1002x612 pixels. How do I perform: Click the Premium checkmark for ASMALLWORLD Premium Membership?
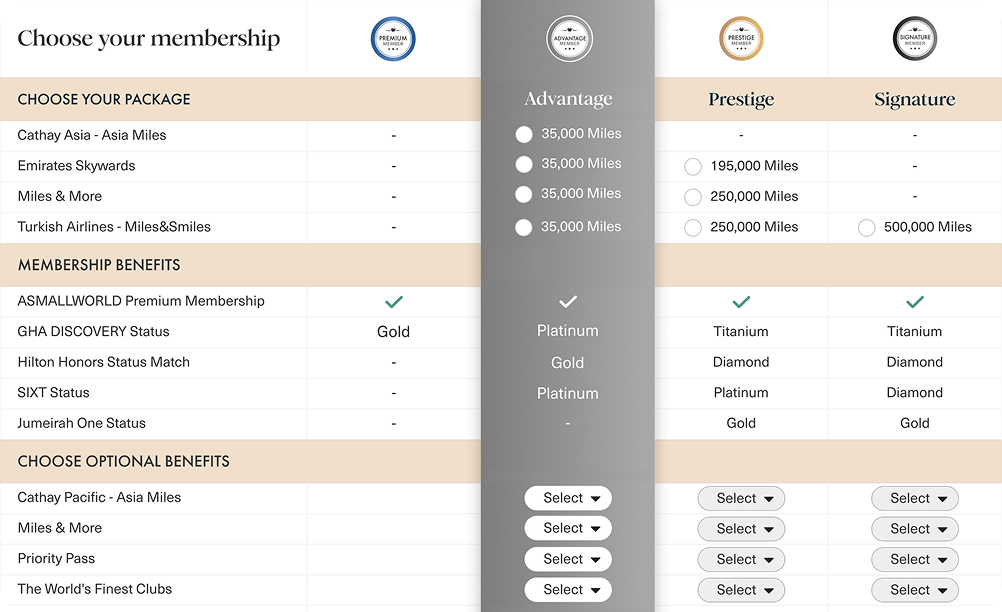[393, 301]
